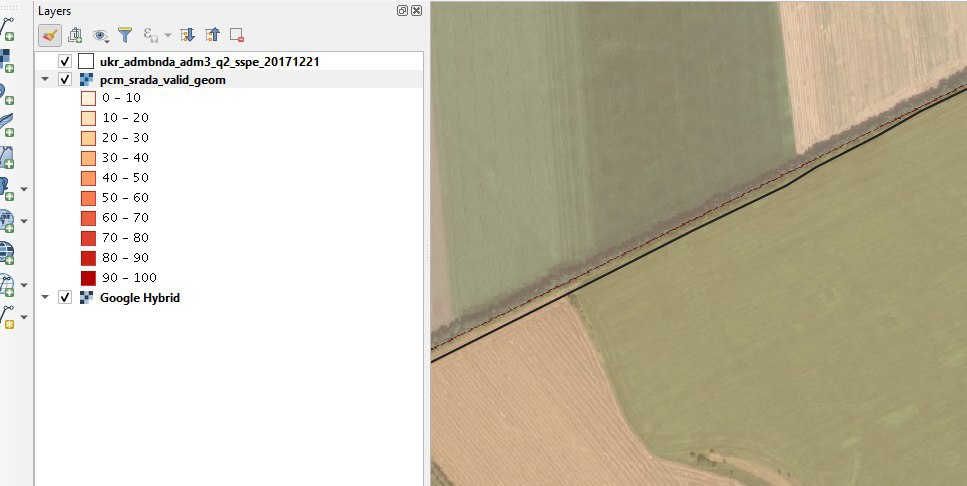
Task: Open the Layer Styling panel brush icon
Action: (x=50, y=35)
